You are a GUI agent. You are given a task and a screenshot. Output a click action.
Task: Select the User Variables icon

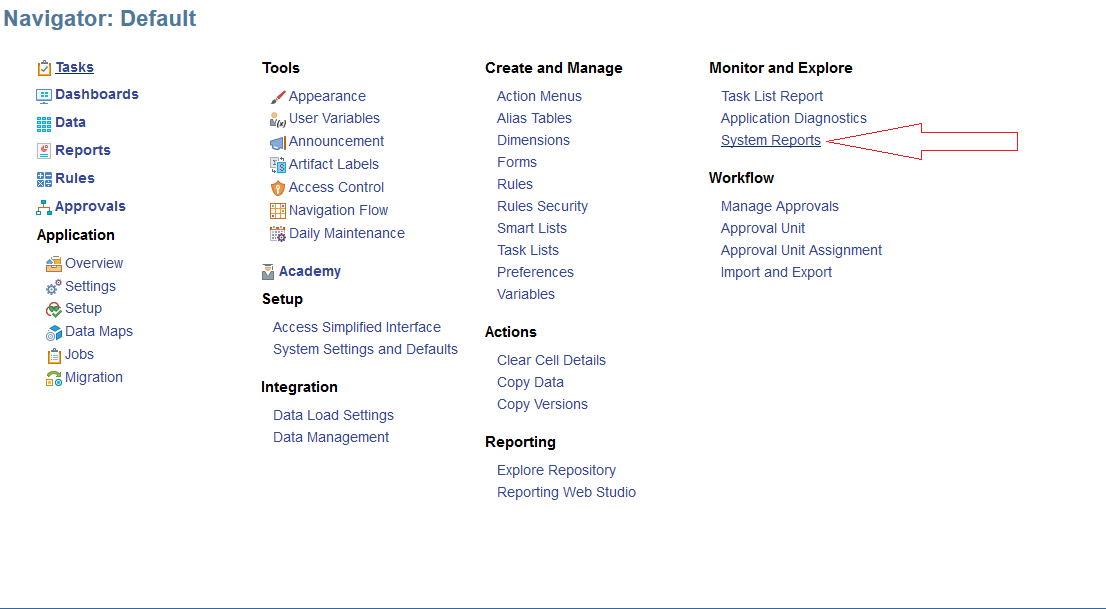tap(277, 118)
